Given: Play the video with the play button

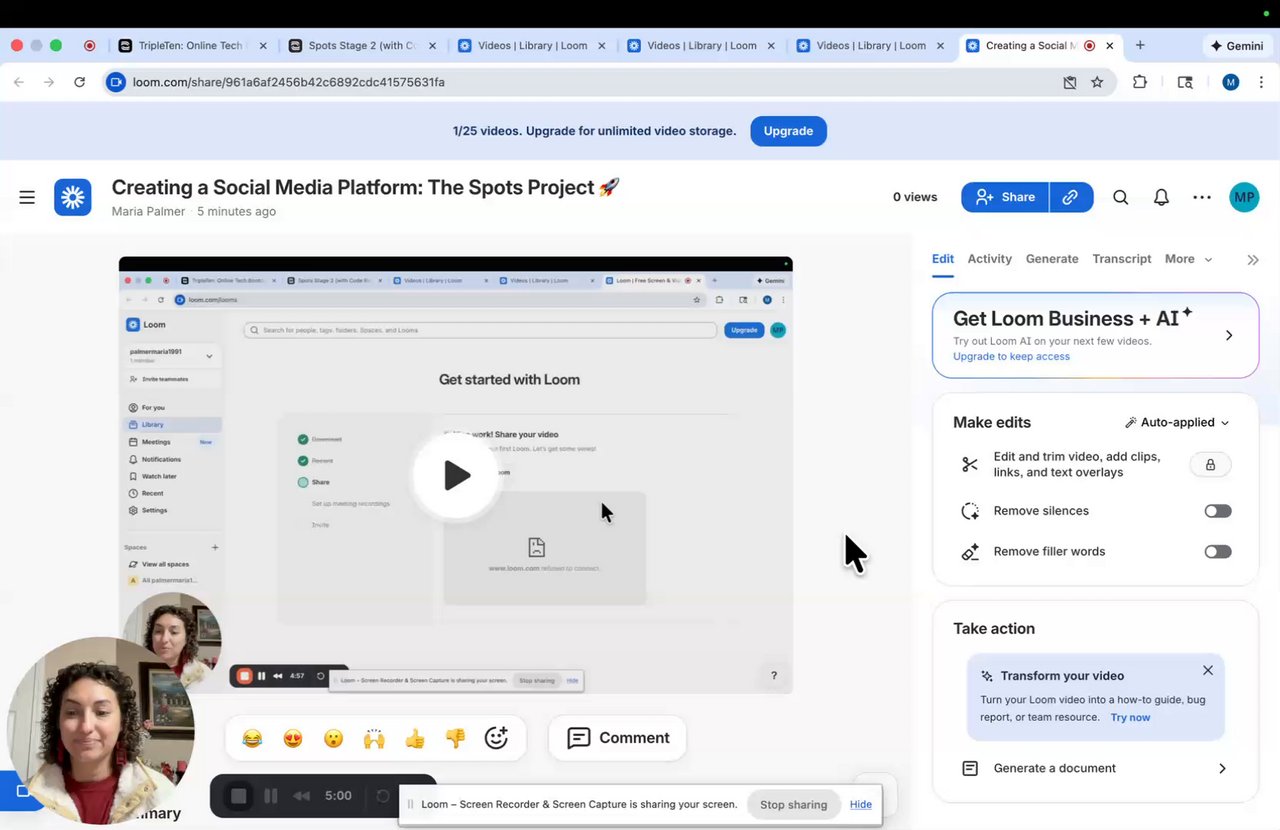Looking at the screenshot, I should pos(456,475).
